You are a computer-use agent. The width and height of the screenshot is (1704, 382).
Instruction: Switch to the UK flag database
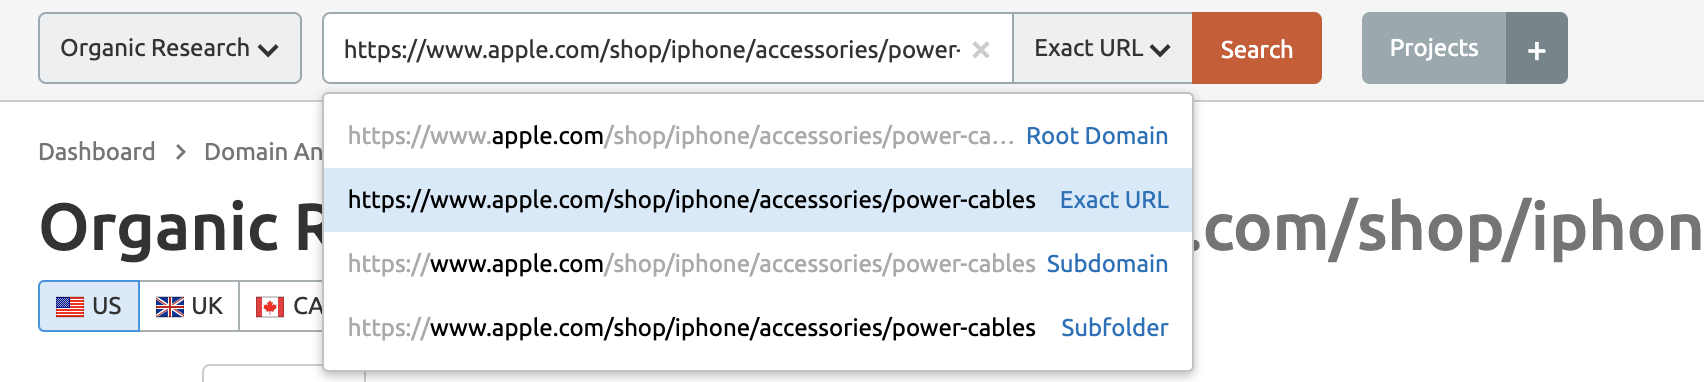tap(189, 306)
